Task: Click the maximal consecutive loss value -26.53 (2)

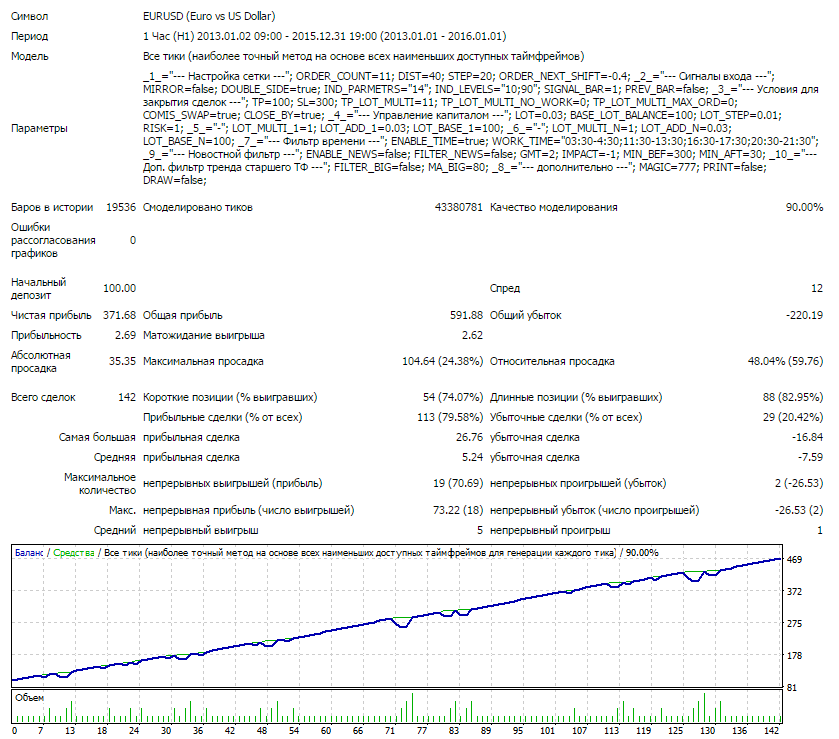Action: coord(799,510)
